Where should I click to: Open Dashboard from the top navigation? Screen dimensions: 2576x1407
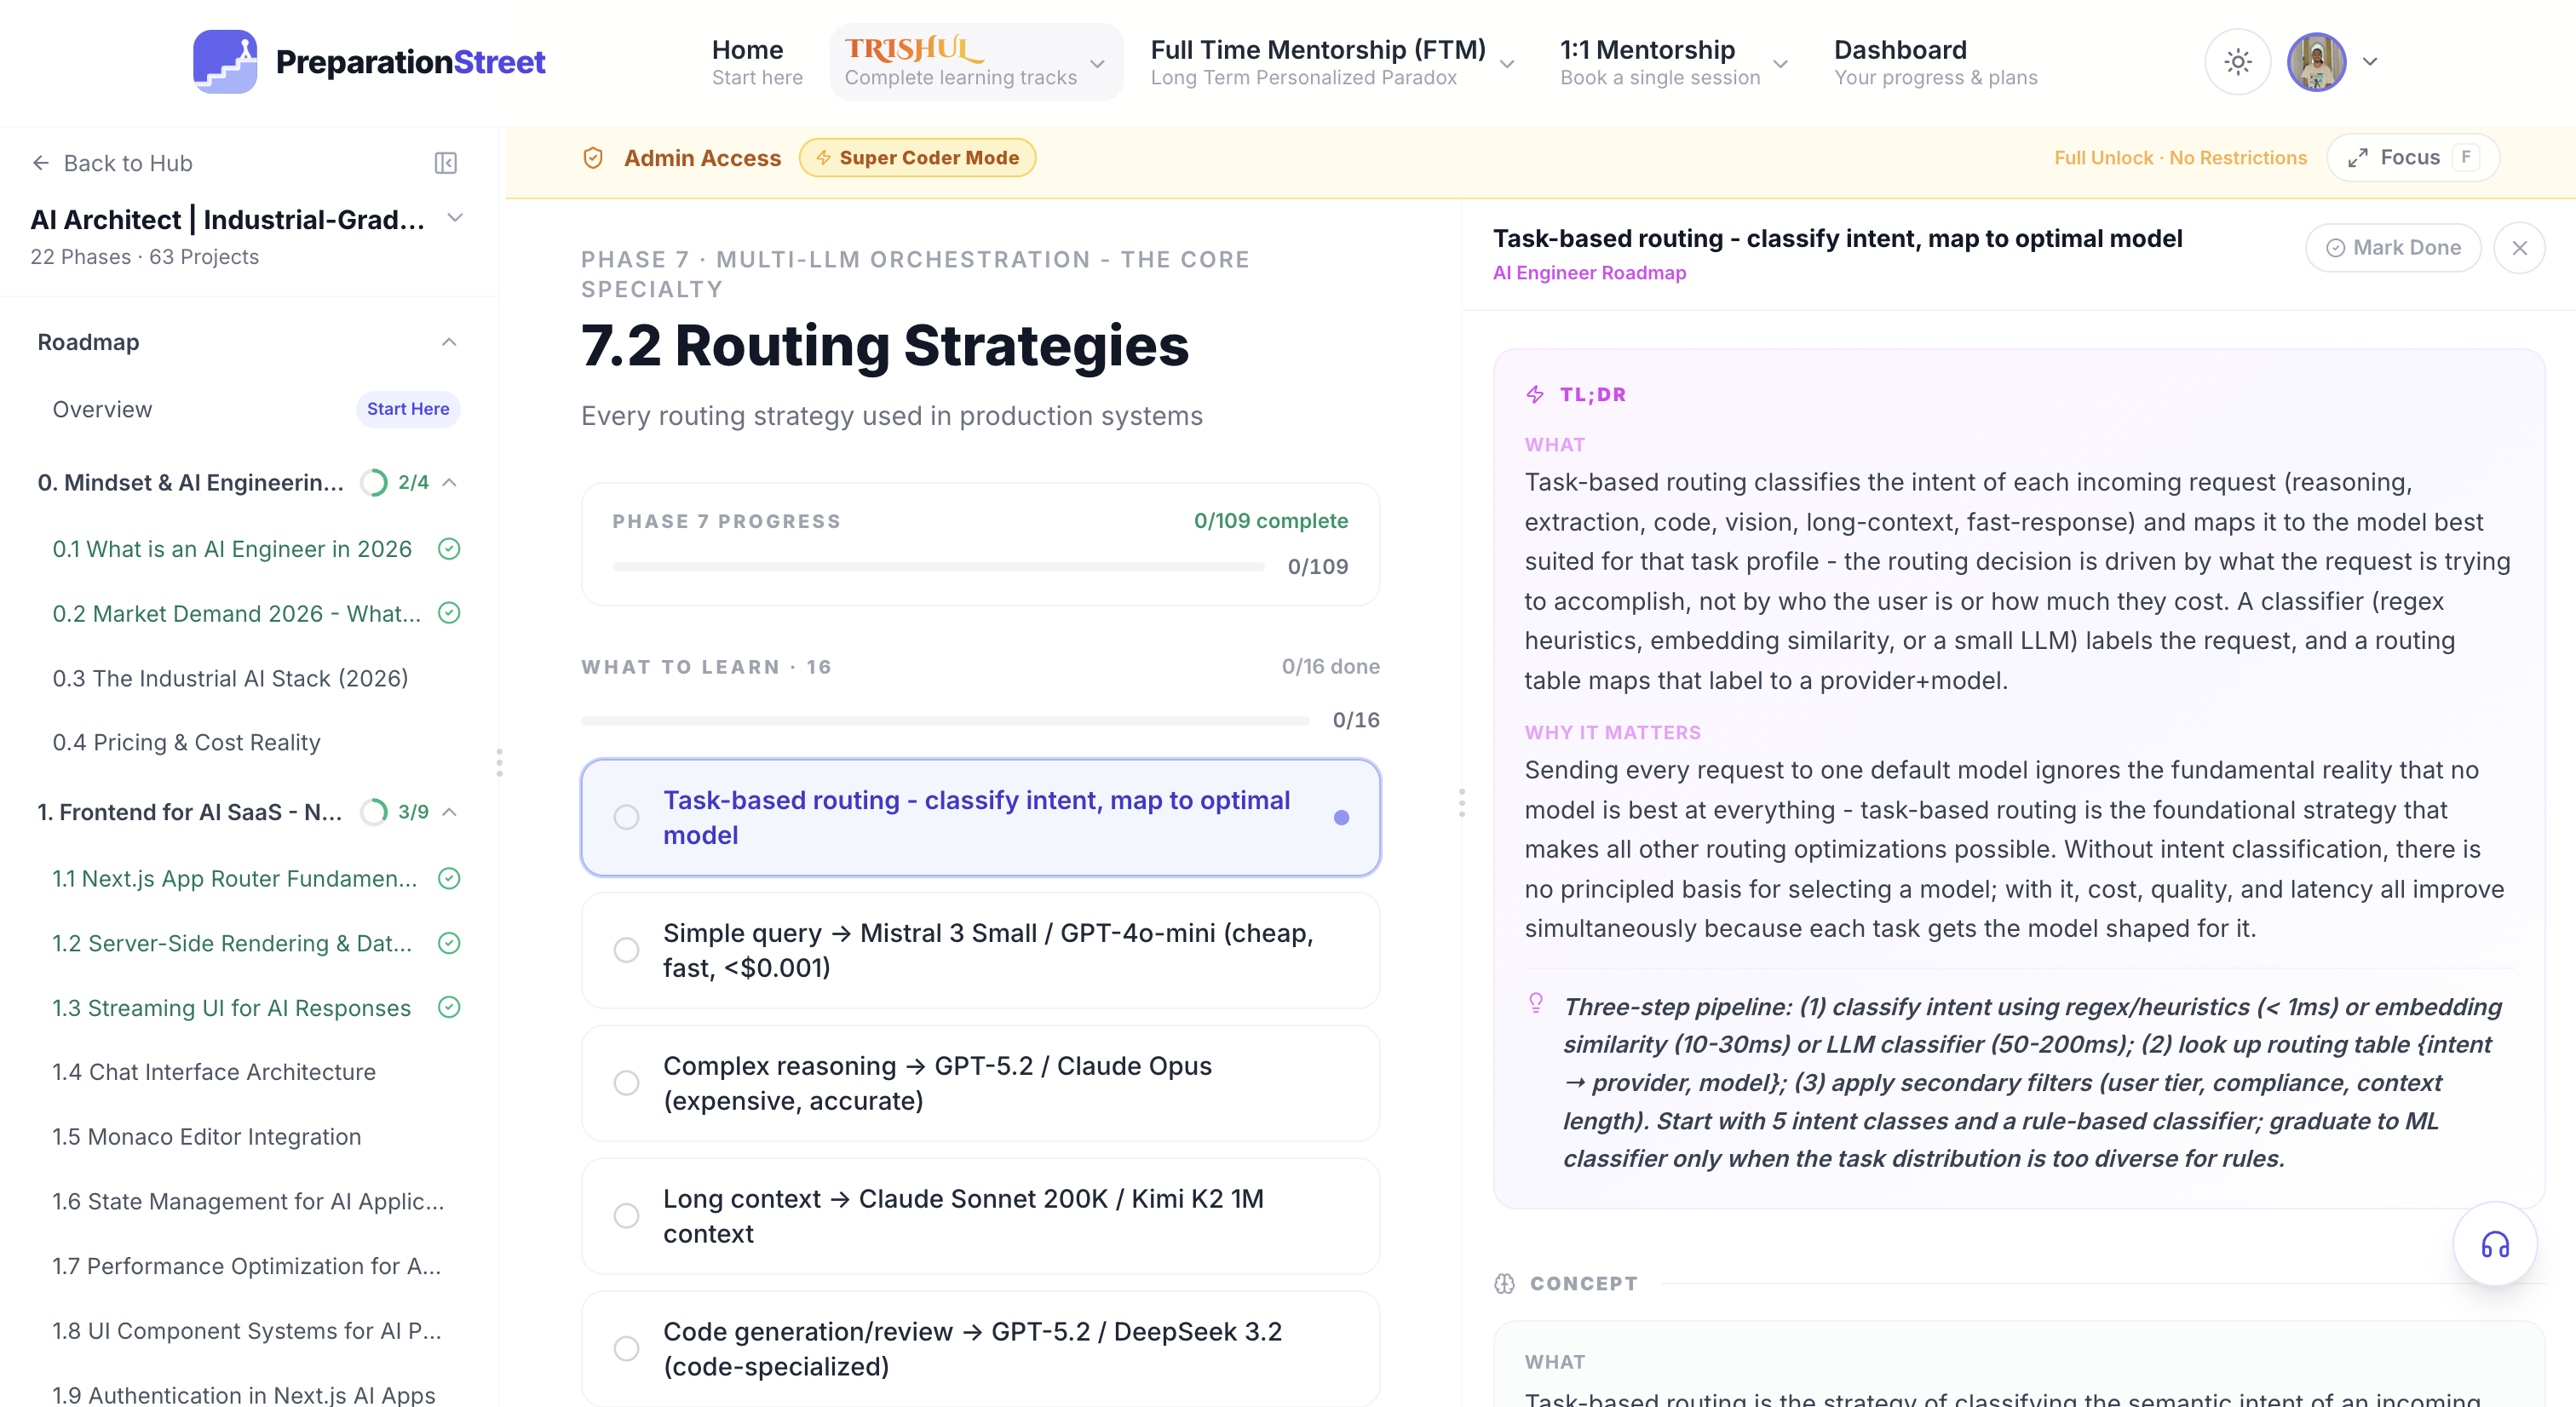tap(1935, 62)
